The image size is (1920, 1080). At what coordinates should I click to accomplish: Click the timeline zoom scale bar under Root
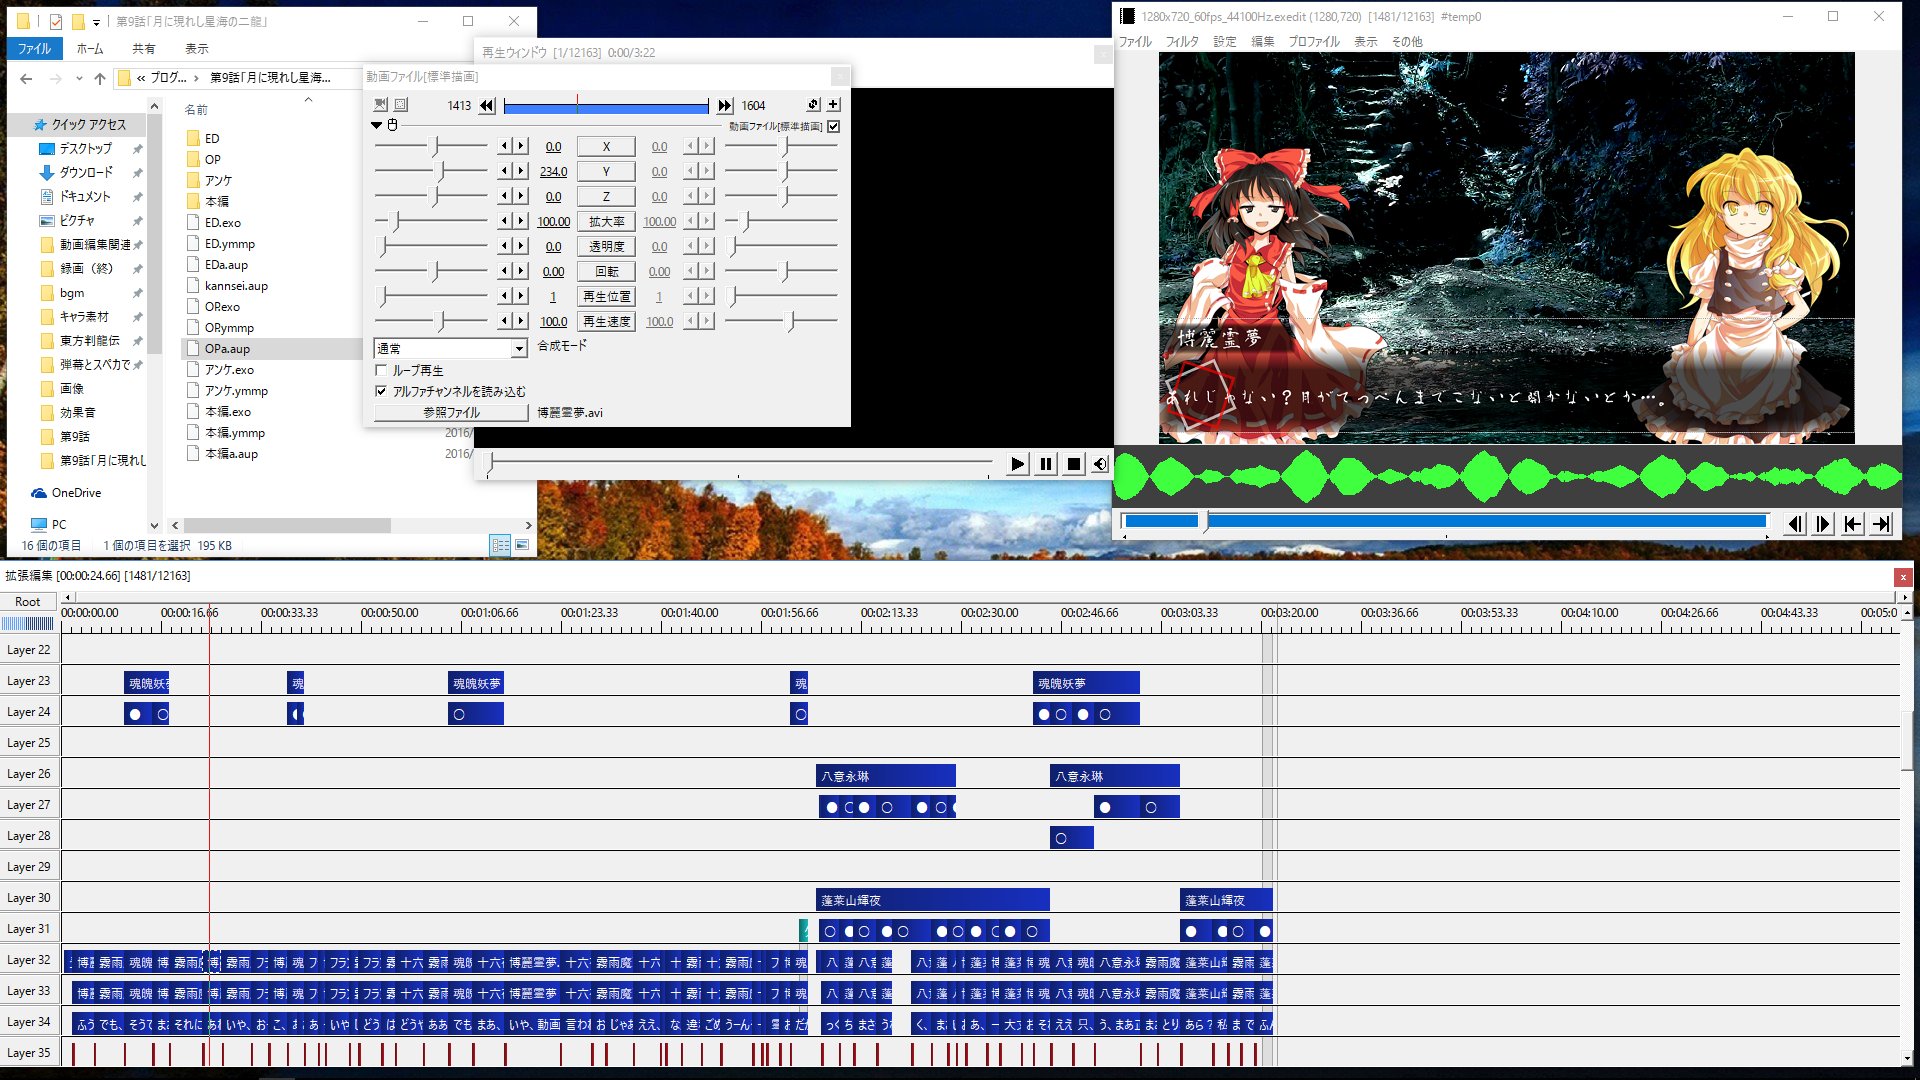[x=28, y=624]
